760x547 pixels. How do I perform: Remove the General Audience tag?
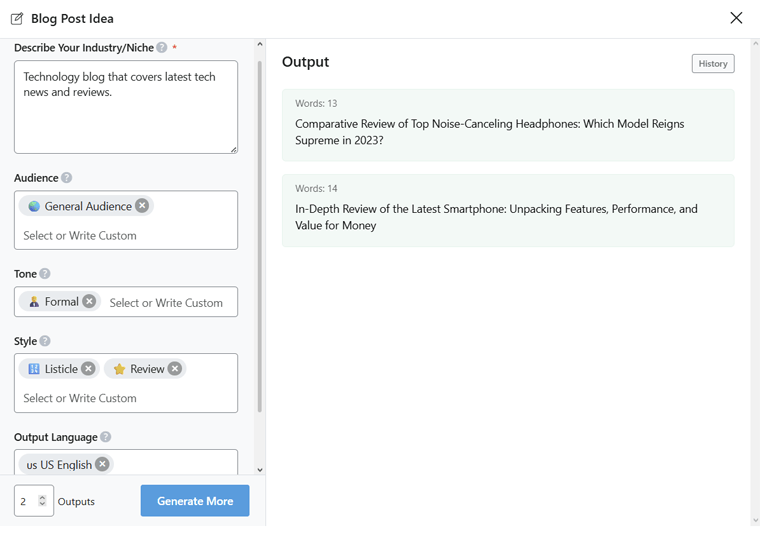point(142,206)
